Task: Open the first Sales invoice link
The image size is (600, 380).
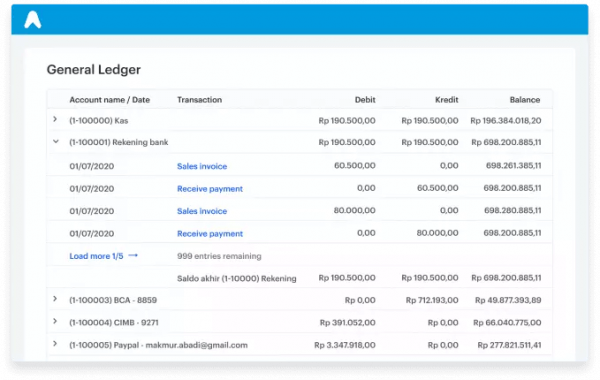Action: click(x=202, y=166)
